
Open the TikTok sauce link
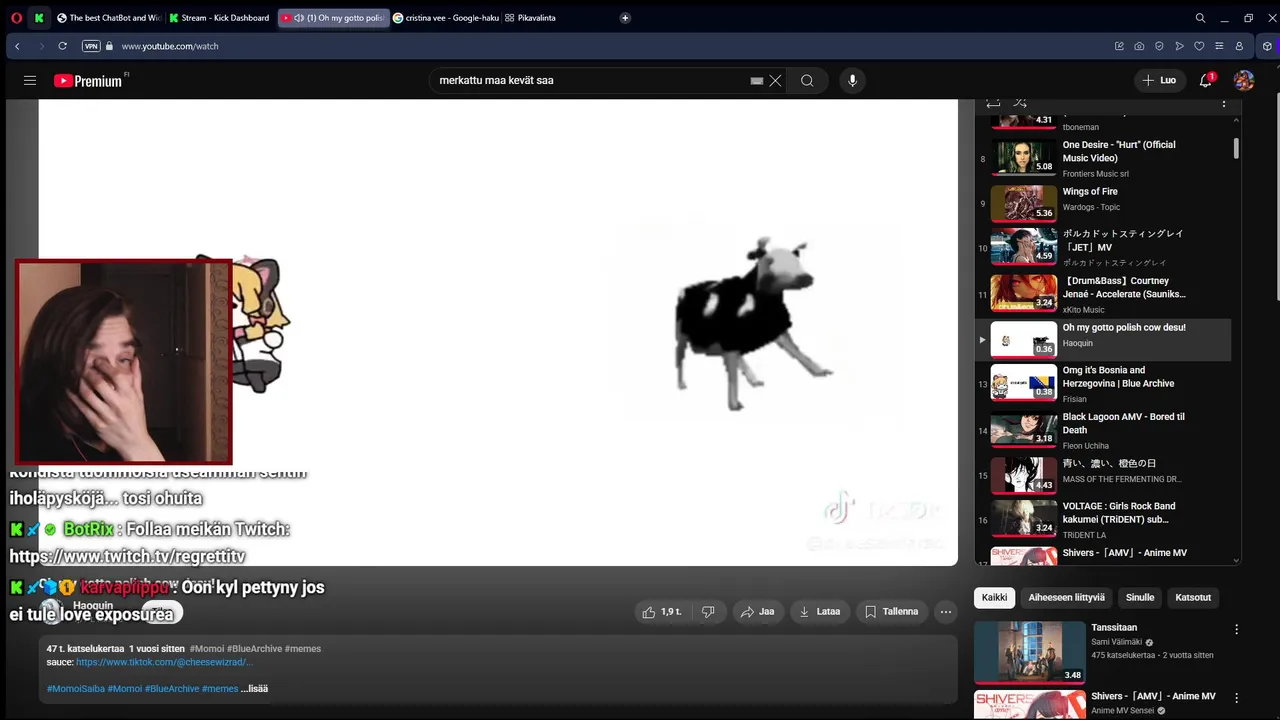[x=165, y=662]
